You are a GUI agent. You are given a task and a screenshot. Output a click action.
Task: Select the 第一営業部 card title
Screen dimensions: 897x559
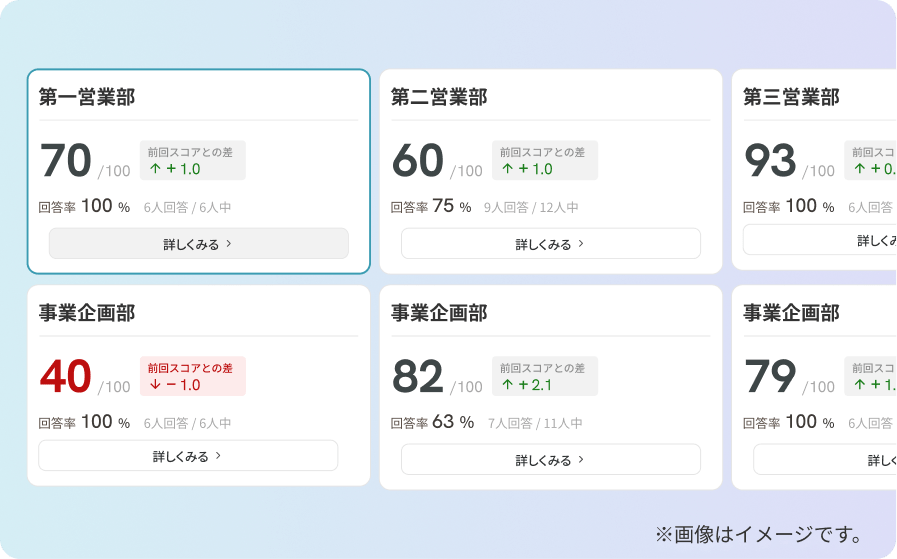click(87, 97)
